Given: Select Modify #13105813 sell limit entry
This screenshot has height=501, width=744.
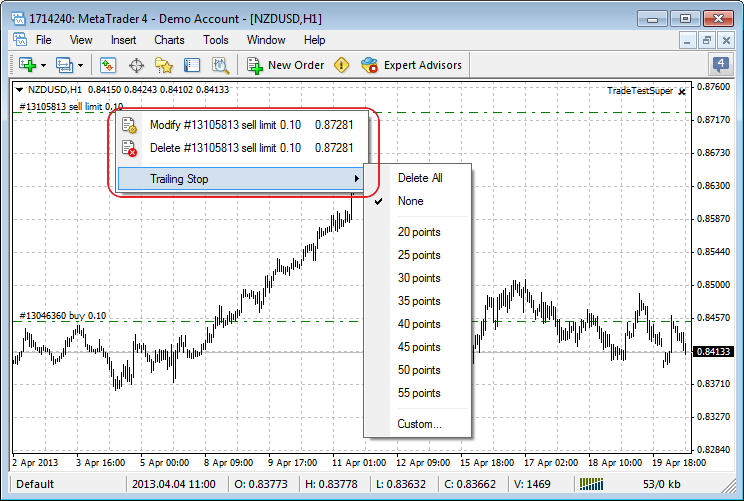Looking at the screenshot, I should click(242, 125).
